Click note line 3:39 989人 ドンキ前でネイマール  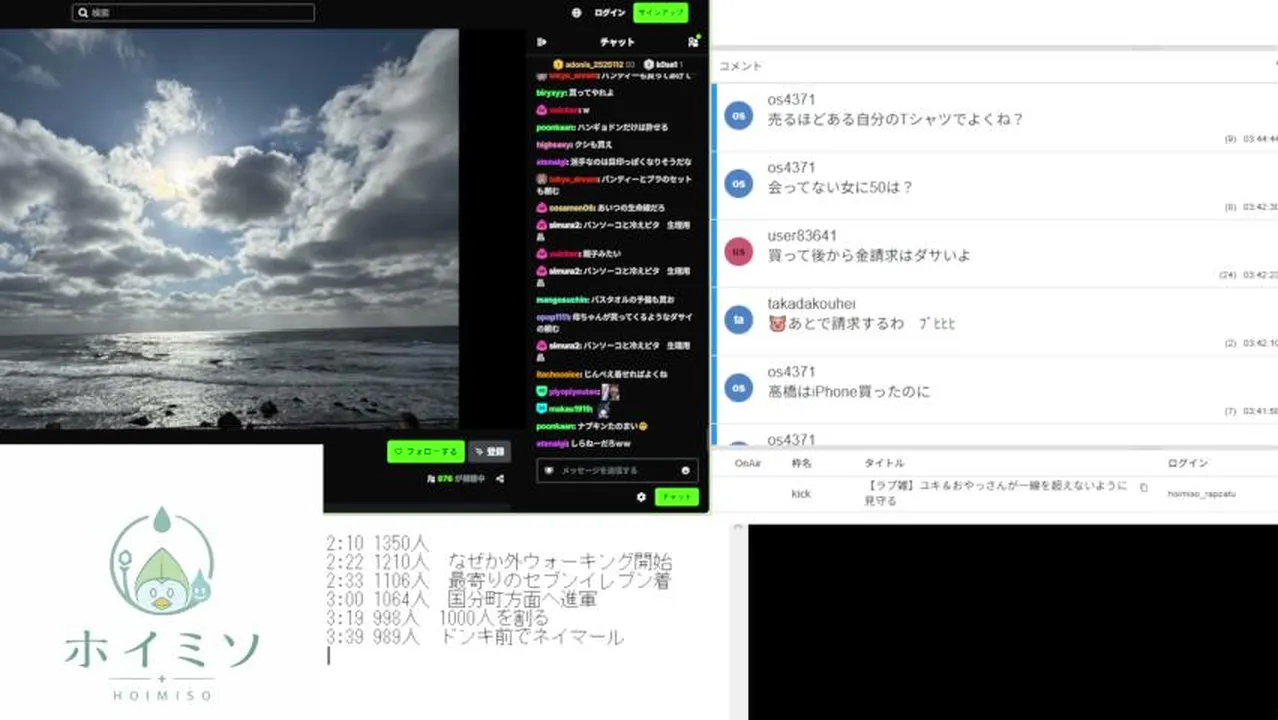pyautogui.click(x=475, y=637)
